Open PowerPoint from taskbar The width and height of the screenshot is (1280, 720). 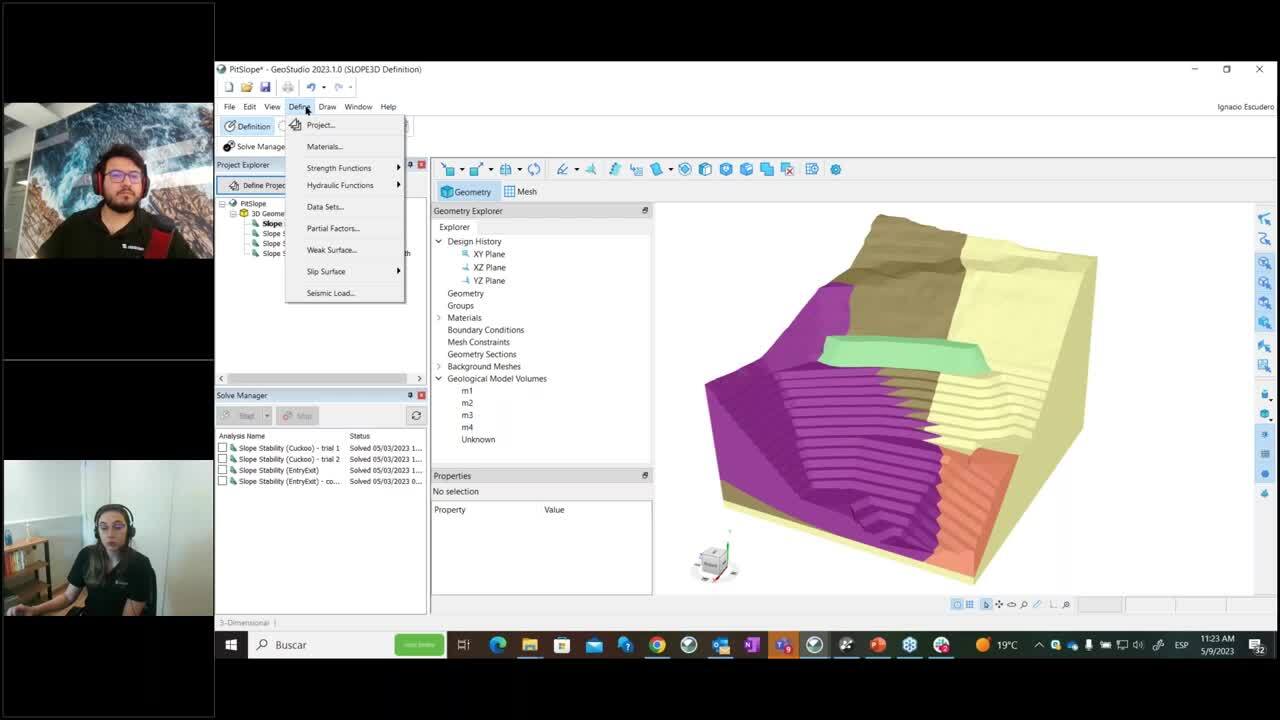pyautogui.click(x=878, y=645)
